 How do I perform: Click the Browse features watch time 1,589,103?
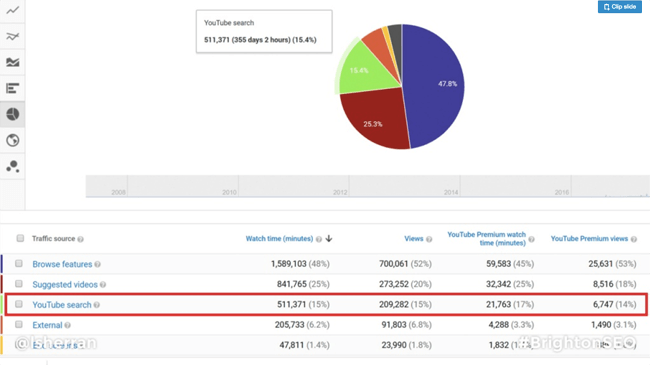pyautogui.click(x=289, y=264)
